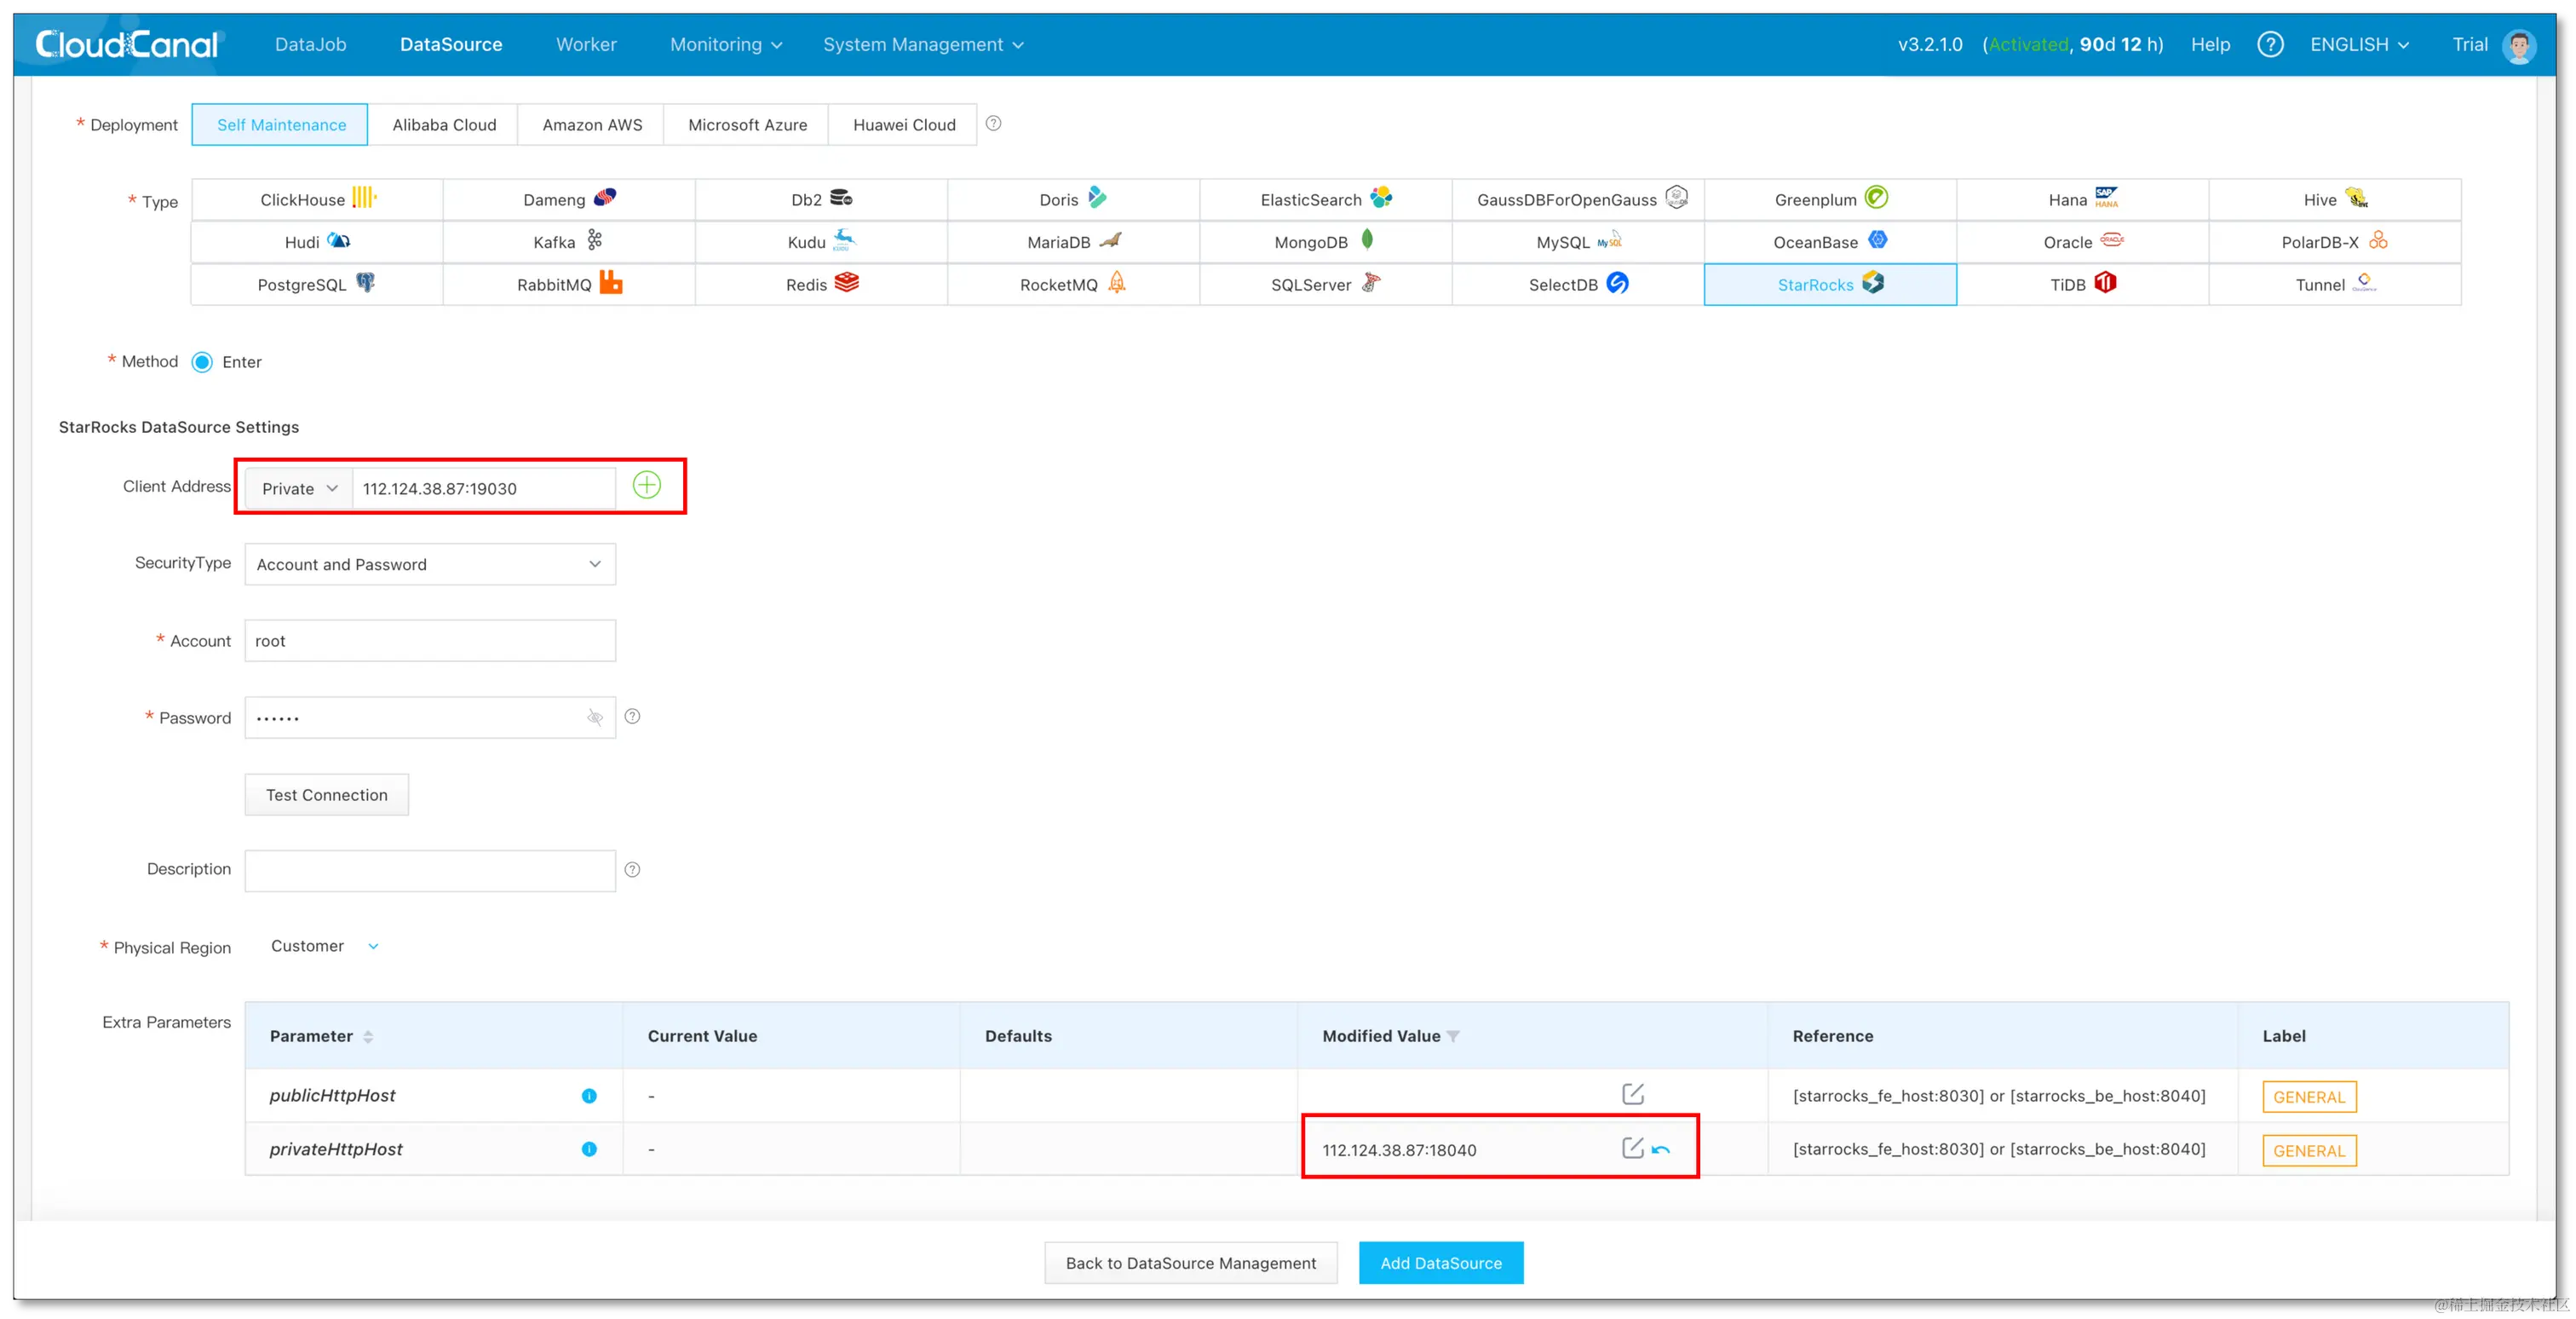This screenshot has height=1319, width=2576.
Task: Edit privateHttpHost modified value
Action: pos(1632,1148)
